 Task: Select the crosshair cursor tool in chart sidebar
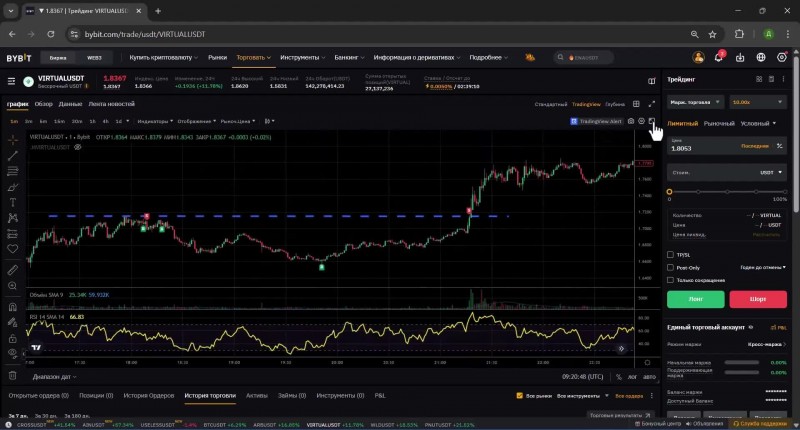pyautogui.click(x=13, y=140)
